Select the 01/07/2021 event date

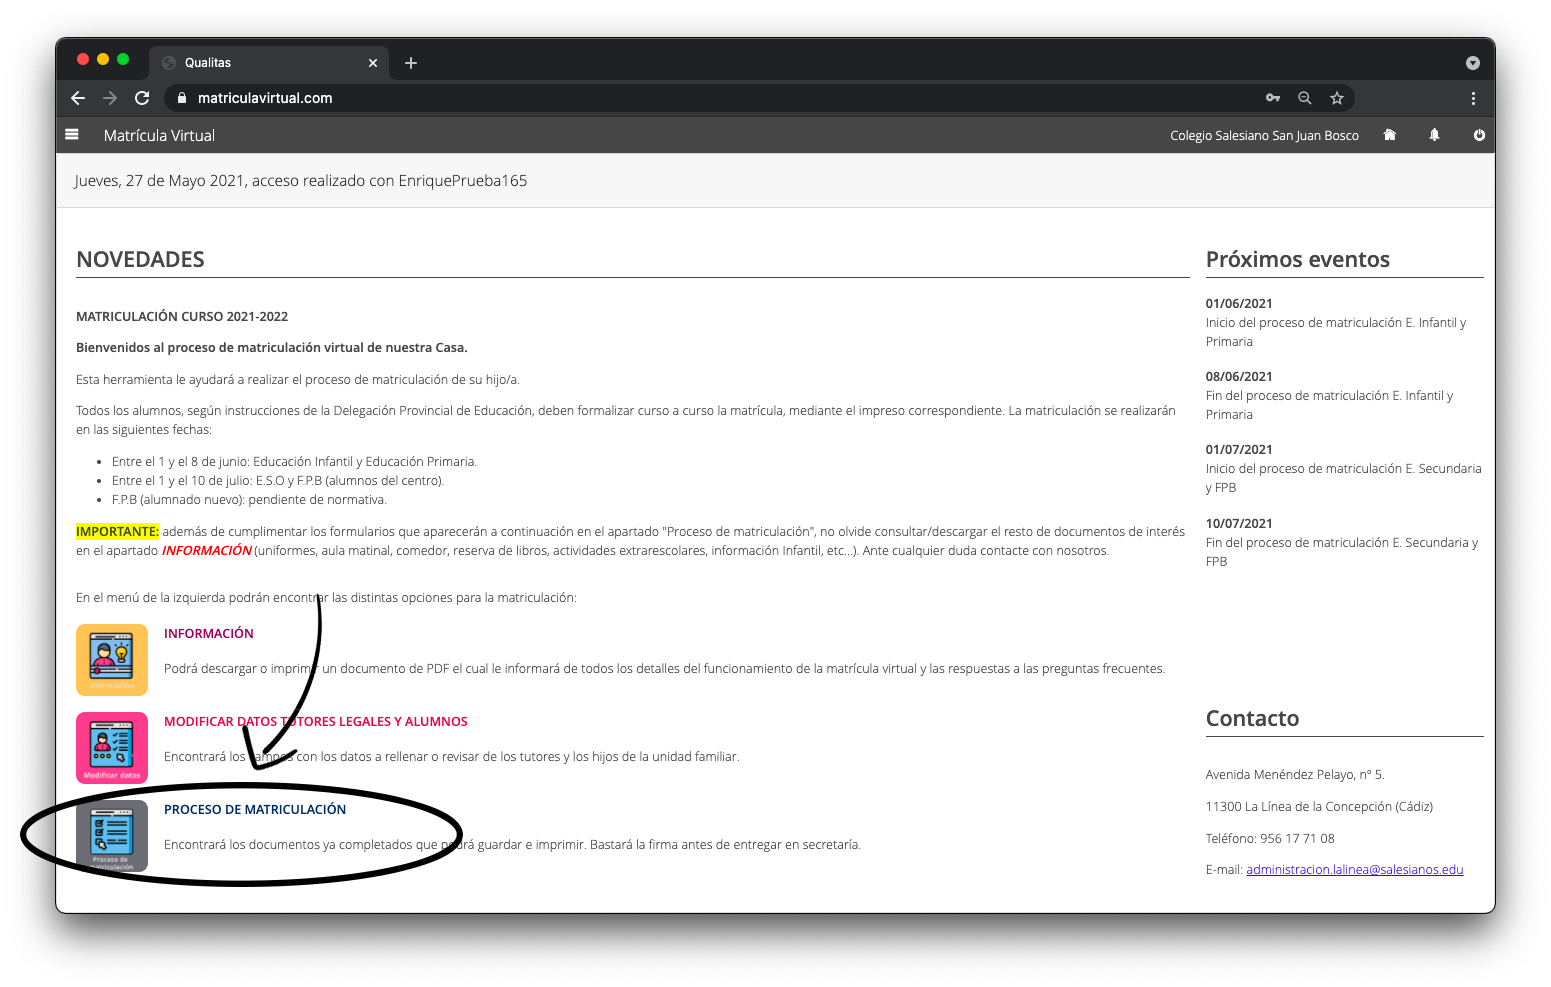pos(1239,449)
